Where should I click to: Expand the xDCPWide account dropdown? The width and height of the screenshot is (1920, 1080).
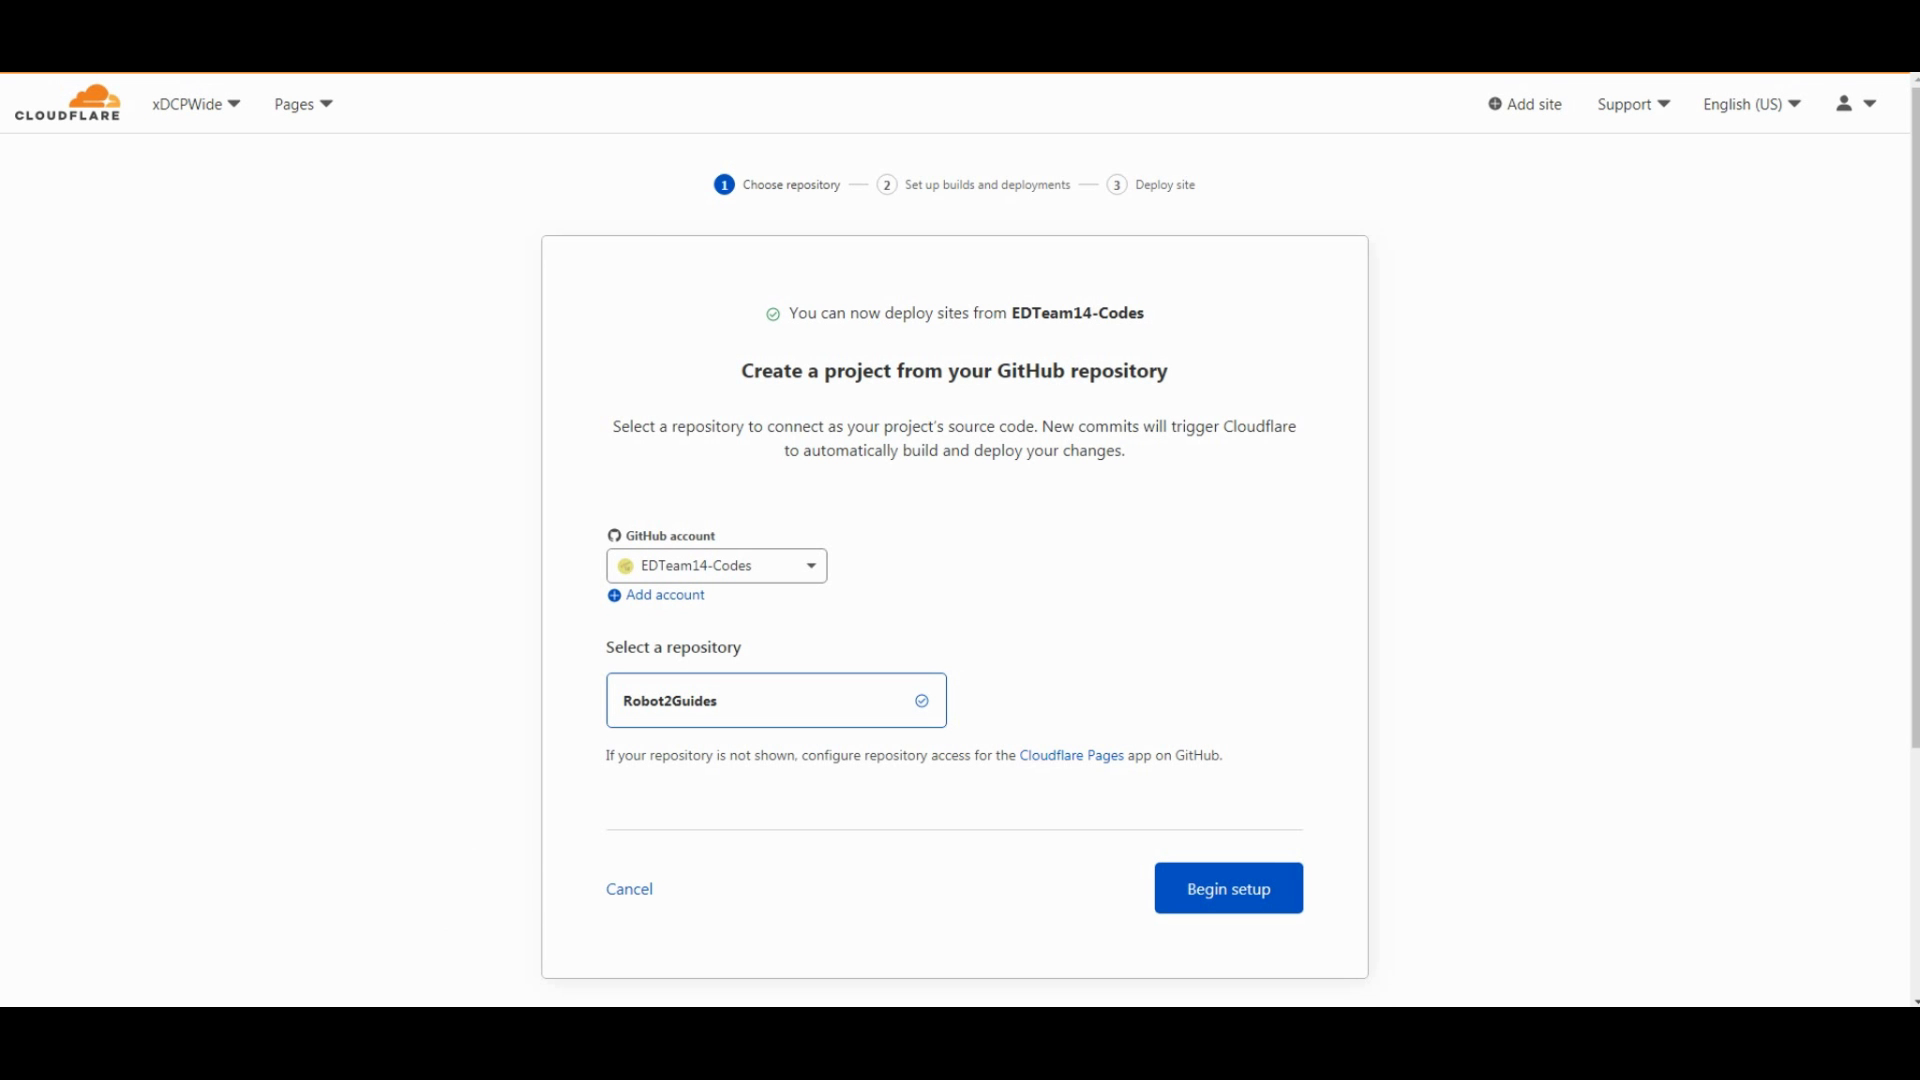(196, 104)
